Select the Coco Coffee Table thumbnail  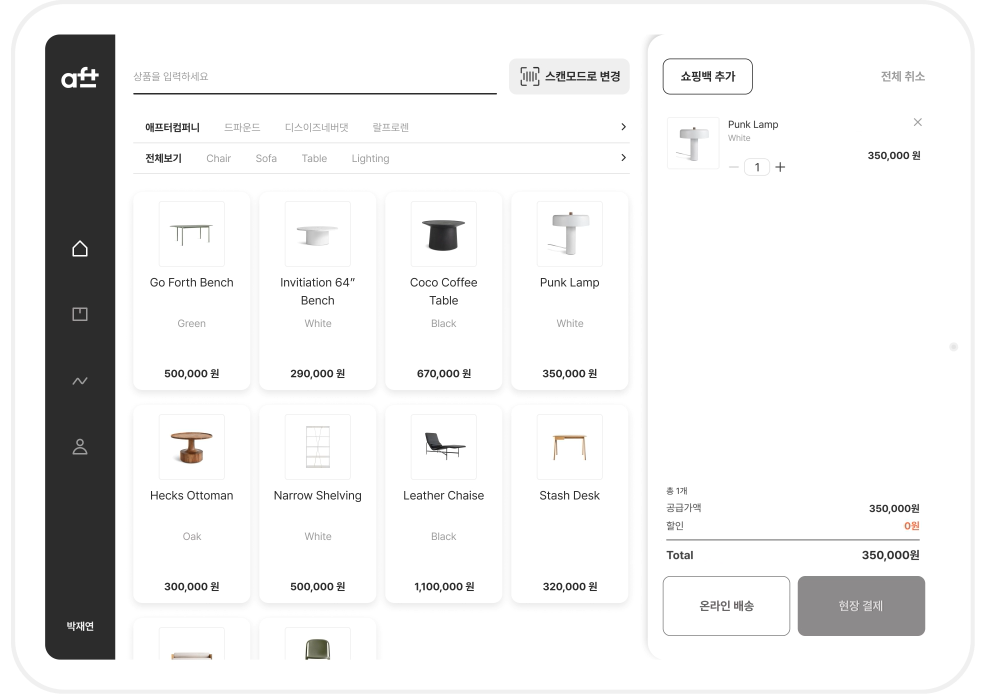tap(444, 234)
